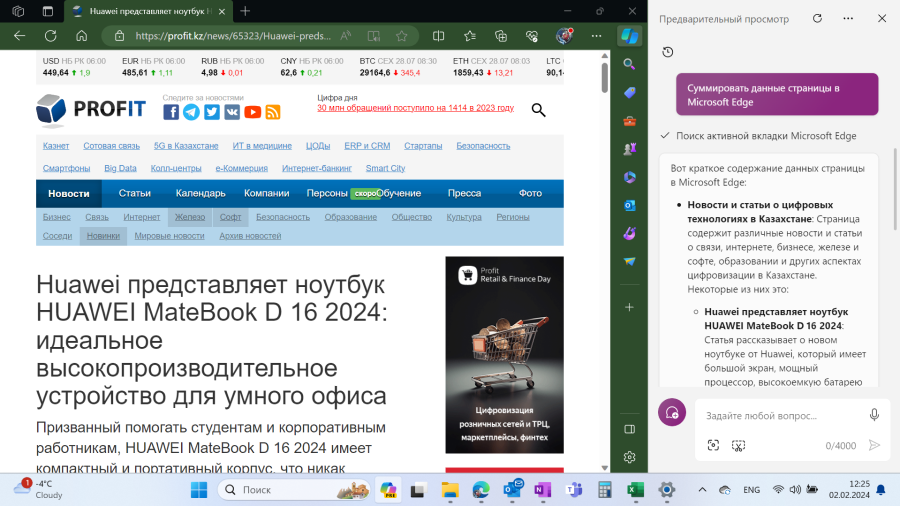Screen dimensions: 900x506
Task: Open collections icon in toolbar
Action: pos(501,36)
